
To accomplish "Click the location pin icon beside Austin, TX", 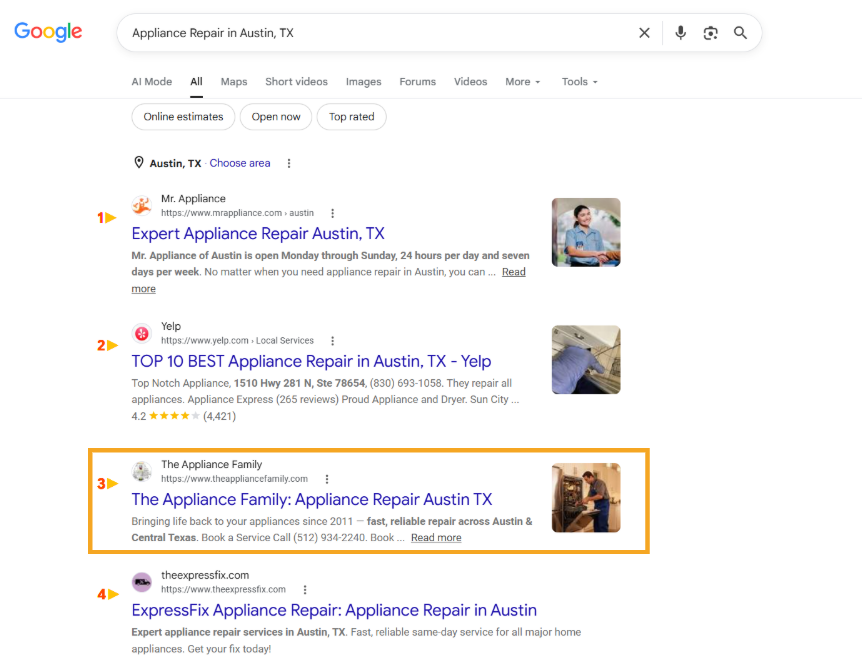I will pos(139,162).
